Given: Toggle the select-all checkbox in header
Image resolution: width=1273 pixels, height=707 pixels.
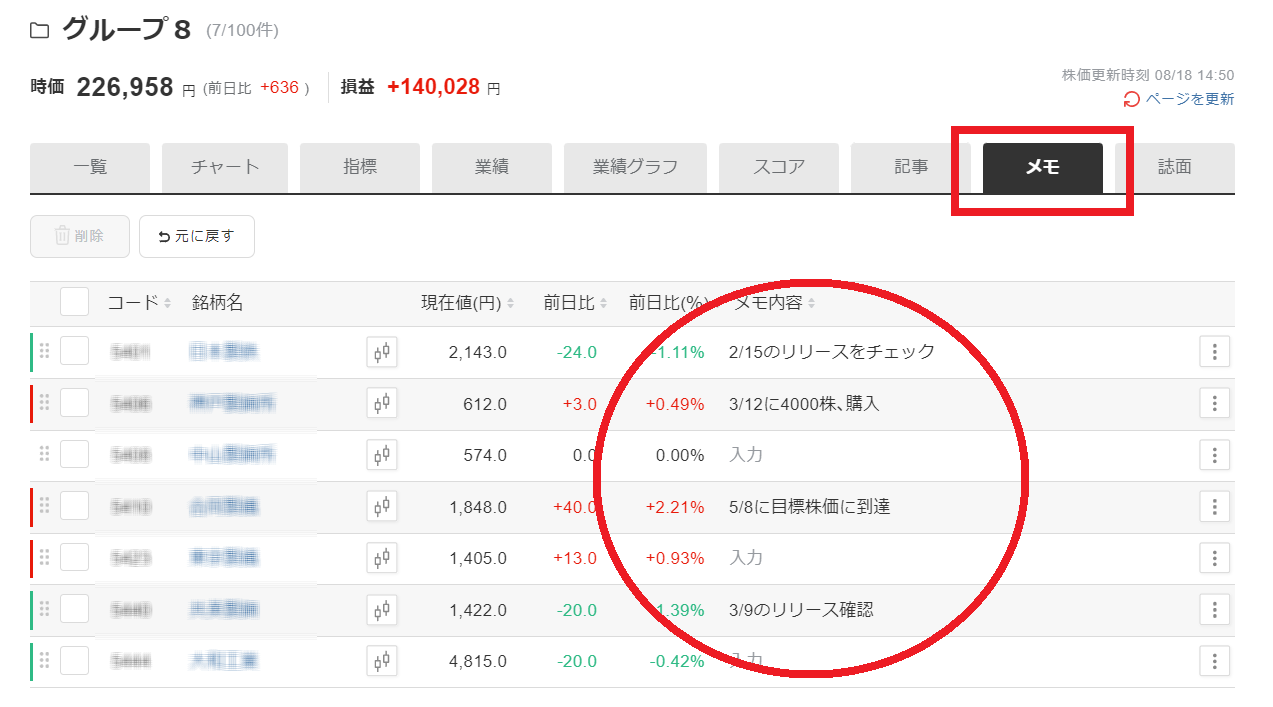Looking at the screenshot, I should click(74, 302).
